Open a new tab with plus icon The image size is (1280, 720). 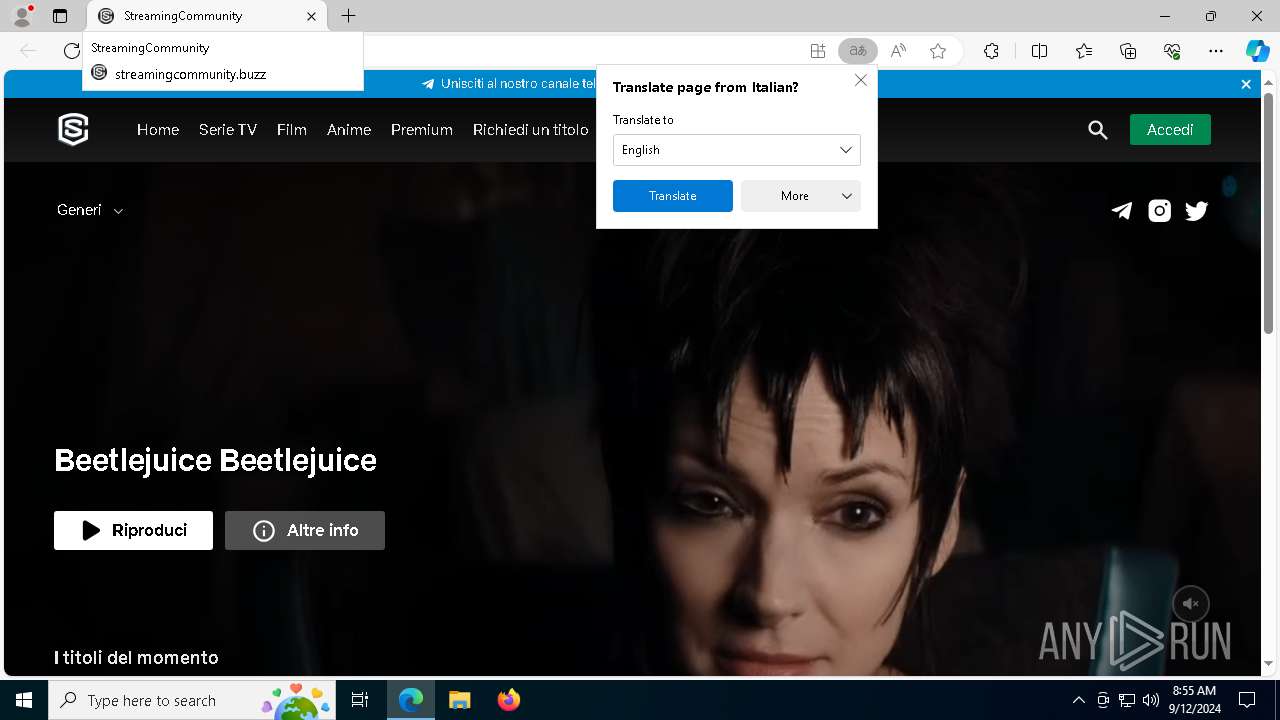pos(348,16)
